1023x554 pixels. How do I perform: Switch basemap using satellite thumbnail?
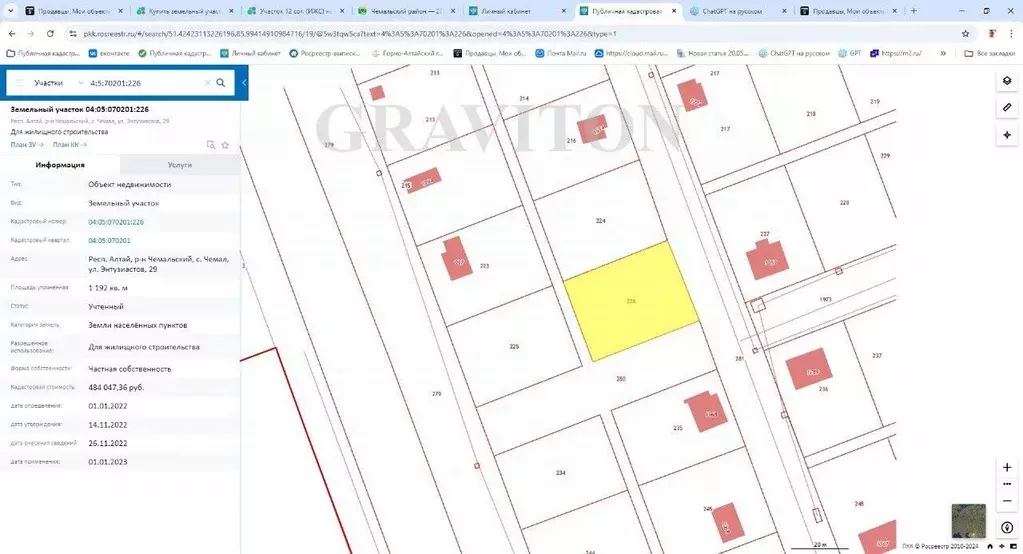pyautogui.click(x=969, y=521)
